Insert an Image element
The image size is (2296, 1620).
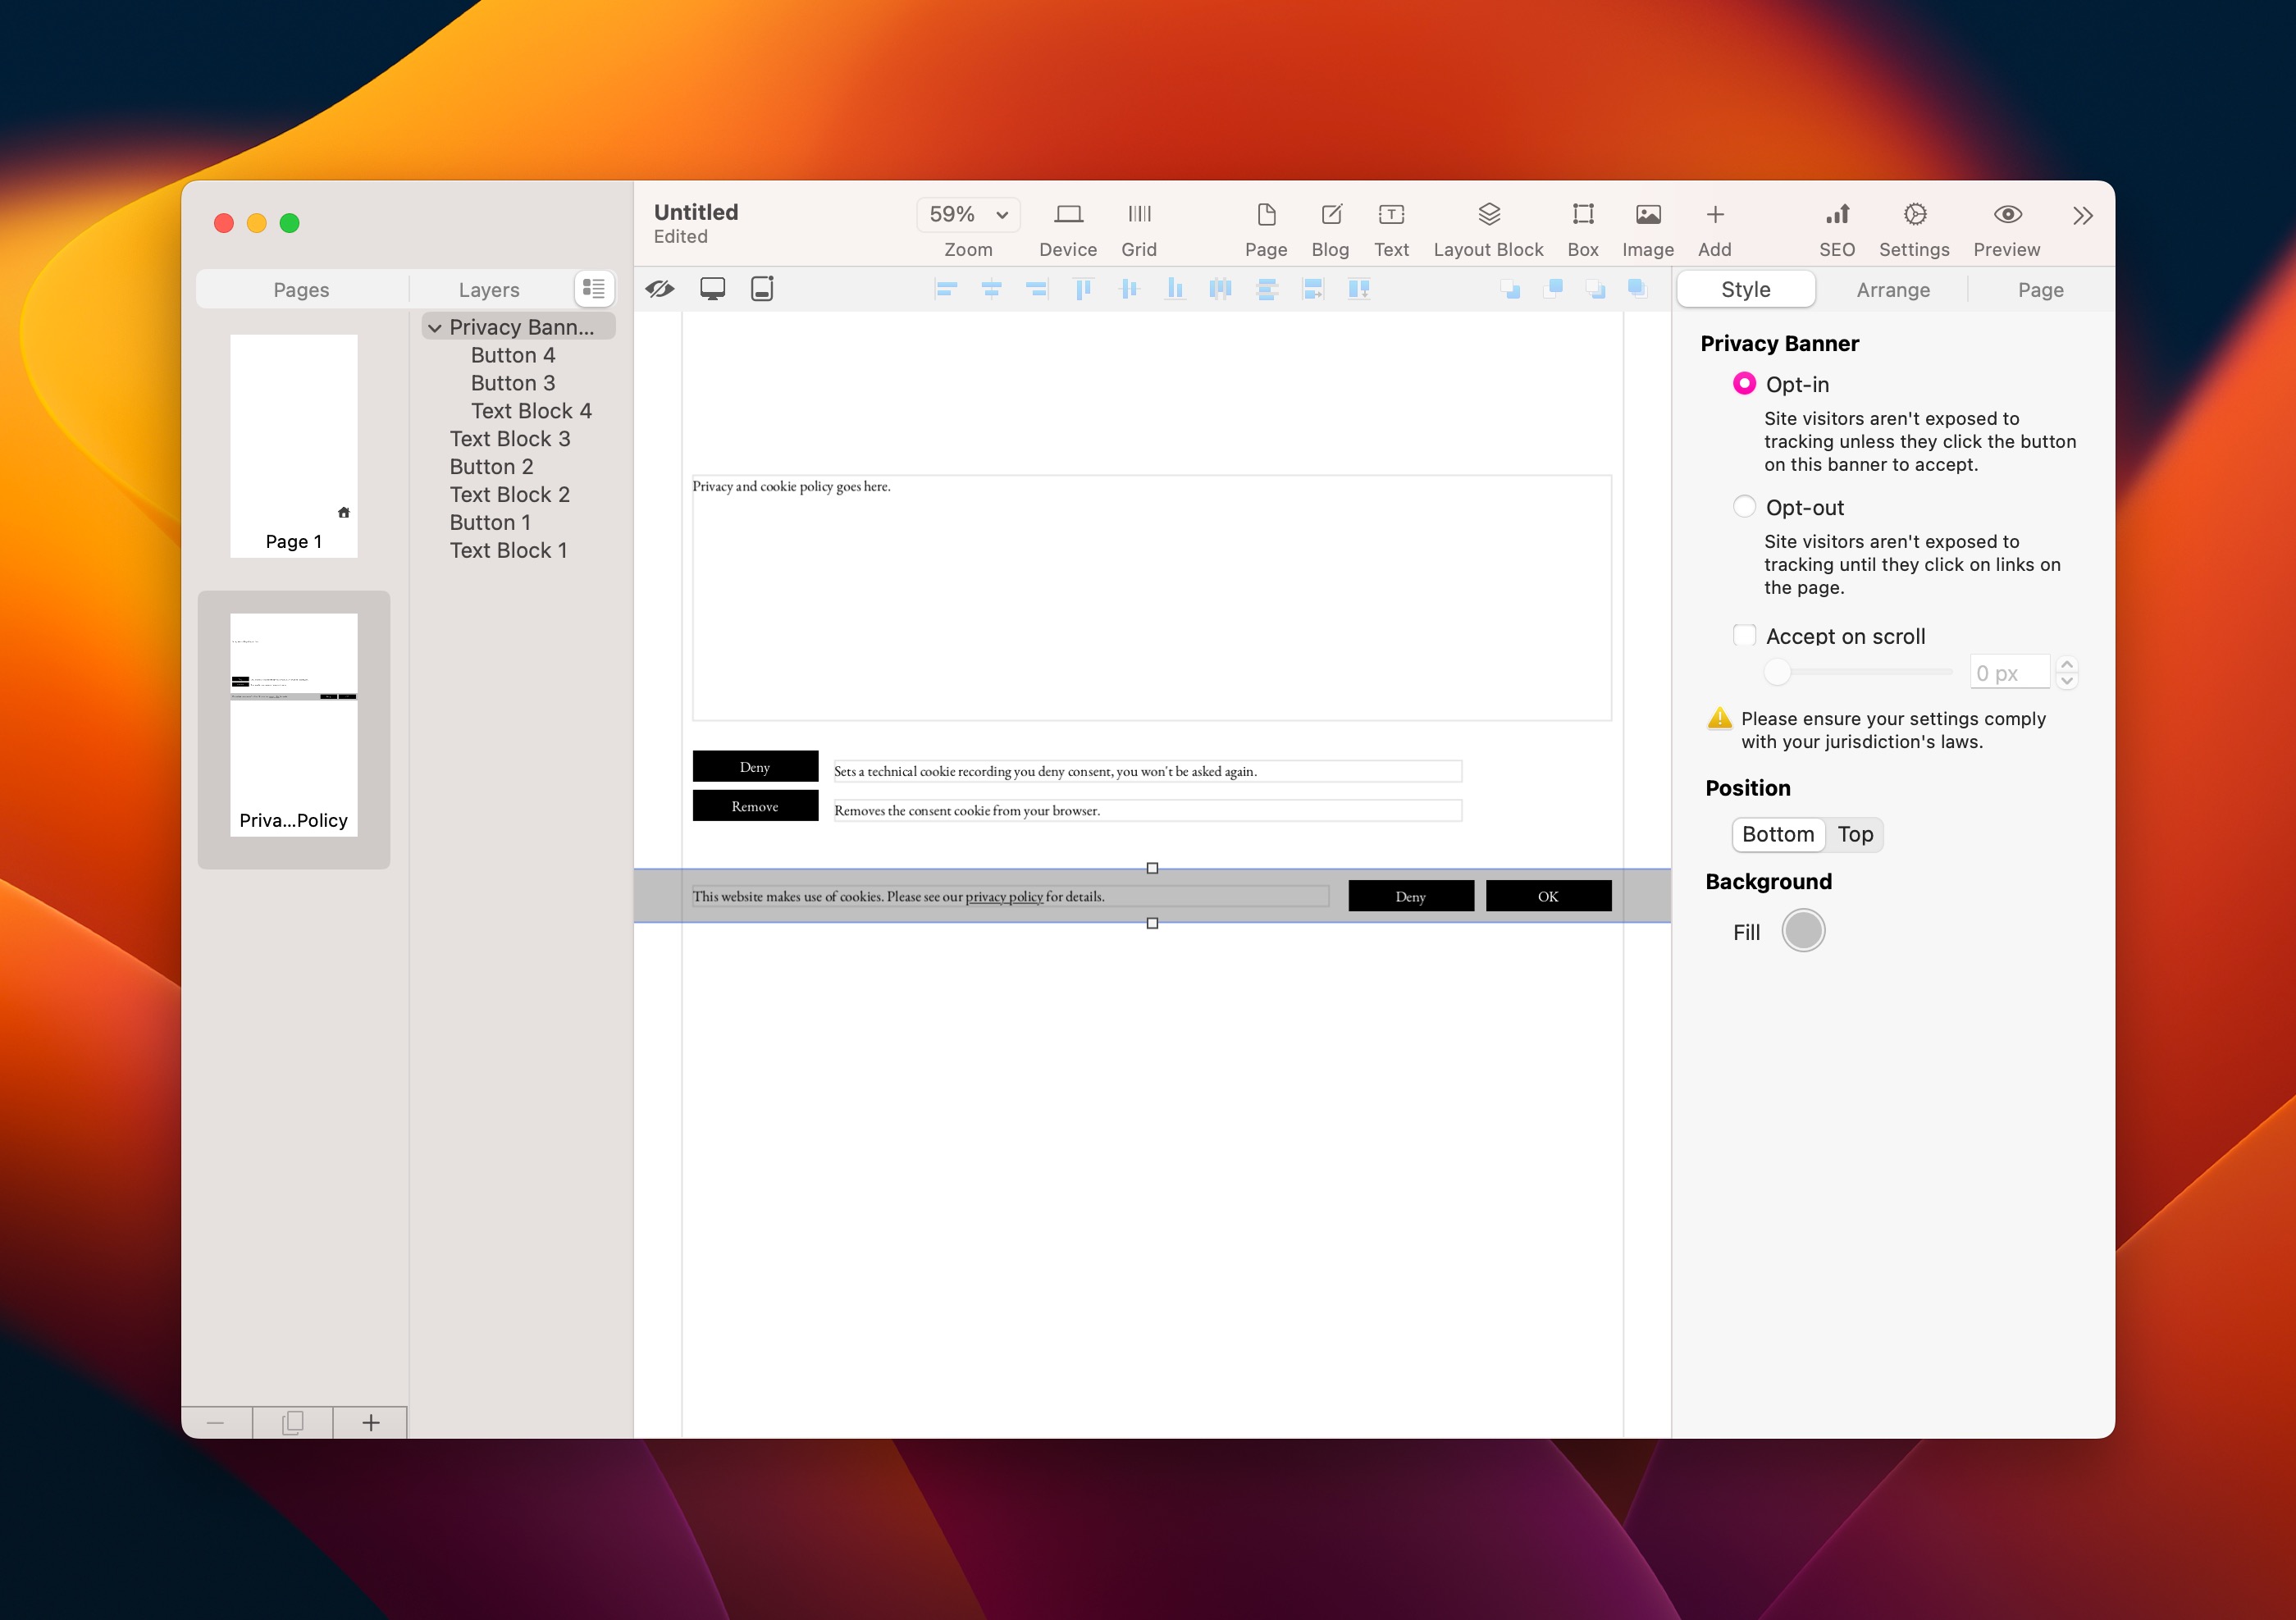(1648, 214)
